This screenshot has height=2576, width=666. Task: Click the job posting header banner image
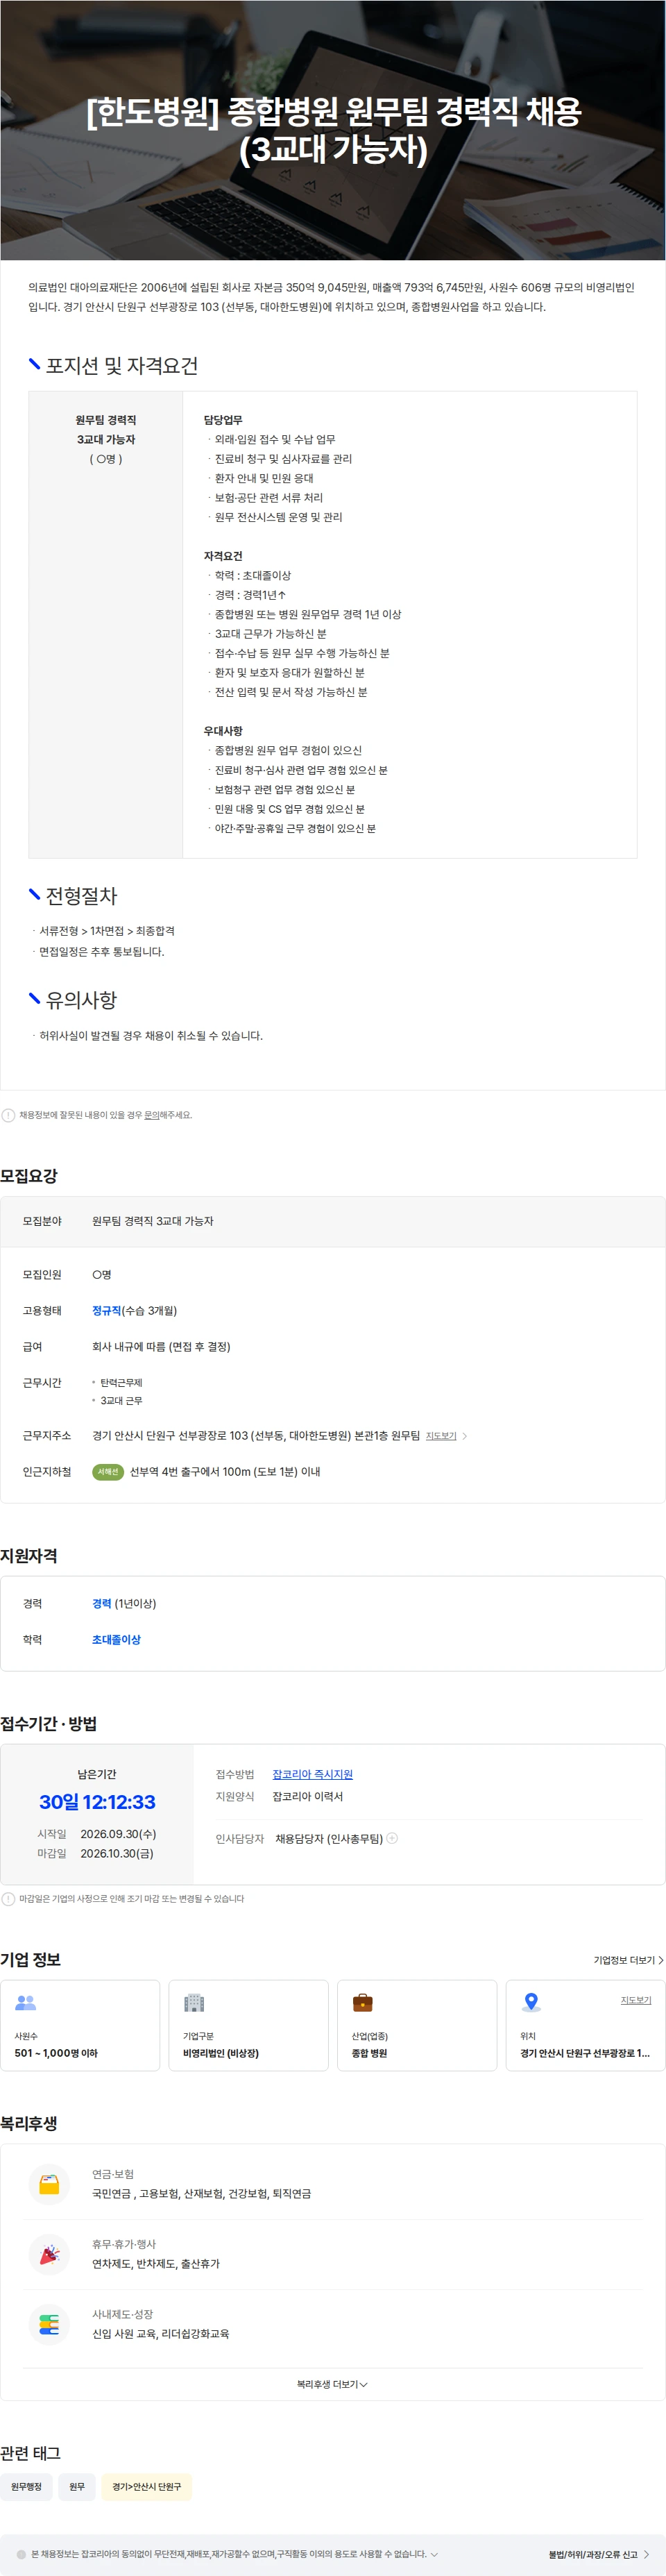(x=333, y=130)
